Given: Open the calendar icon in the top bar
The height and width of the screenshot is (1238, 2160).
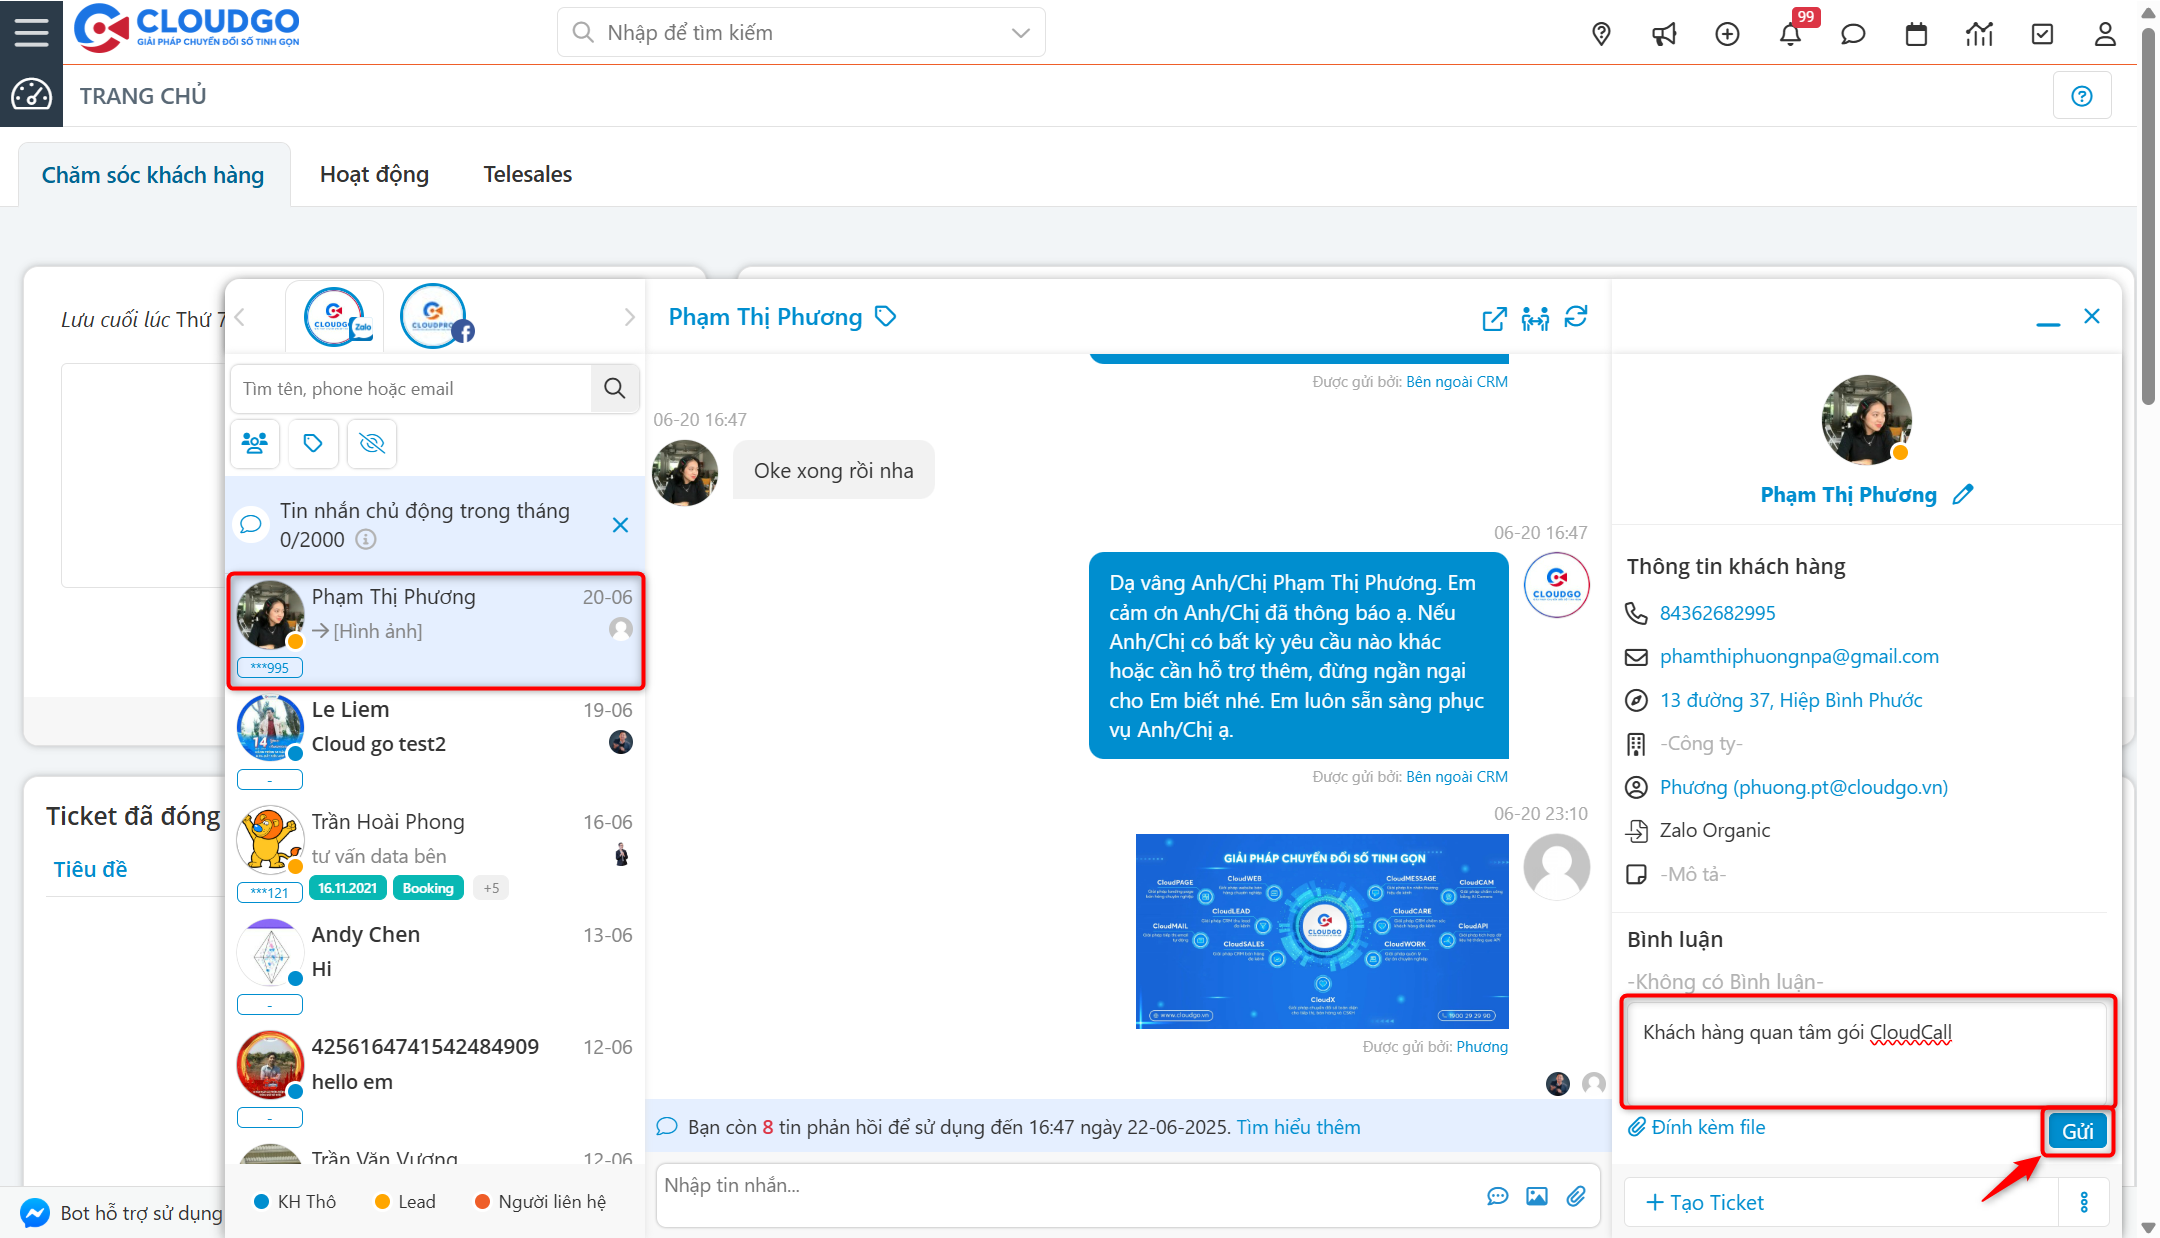Looking at the screenshot, I should (x=1916, y=33).
